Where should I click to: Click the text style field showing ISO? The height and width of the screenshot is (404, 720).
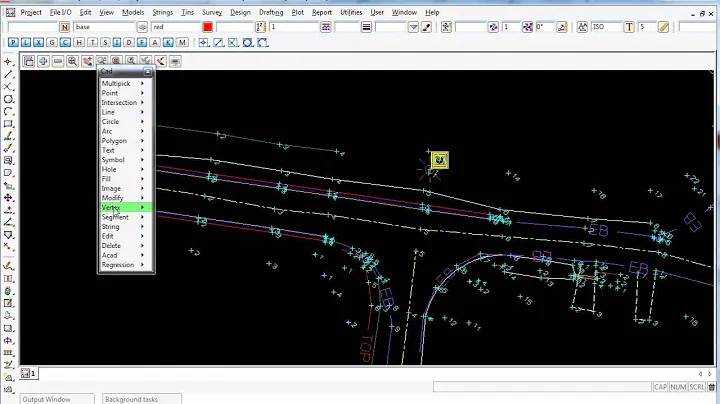(x=607, y=27)
